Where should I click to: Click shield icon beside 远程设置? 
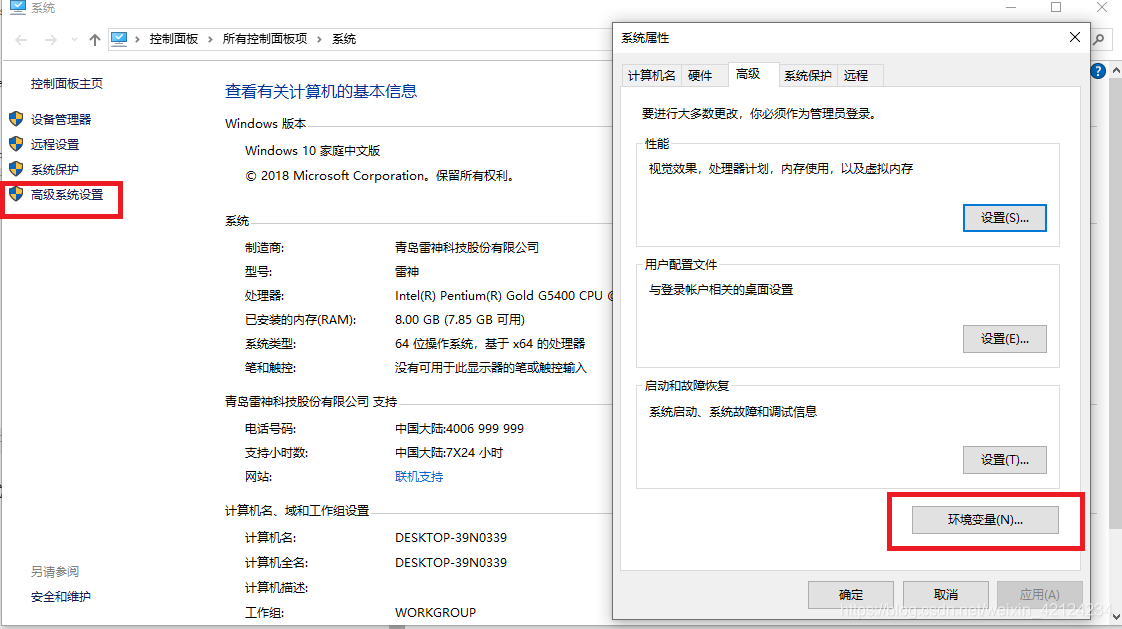coord(16,144)
